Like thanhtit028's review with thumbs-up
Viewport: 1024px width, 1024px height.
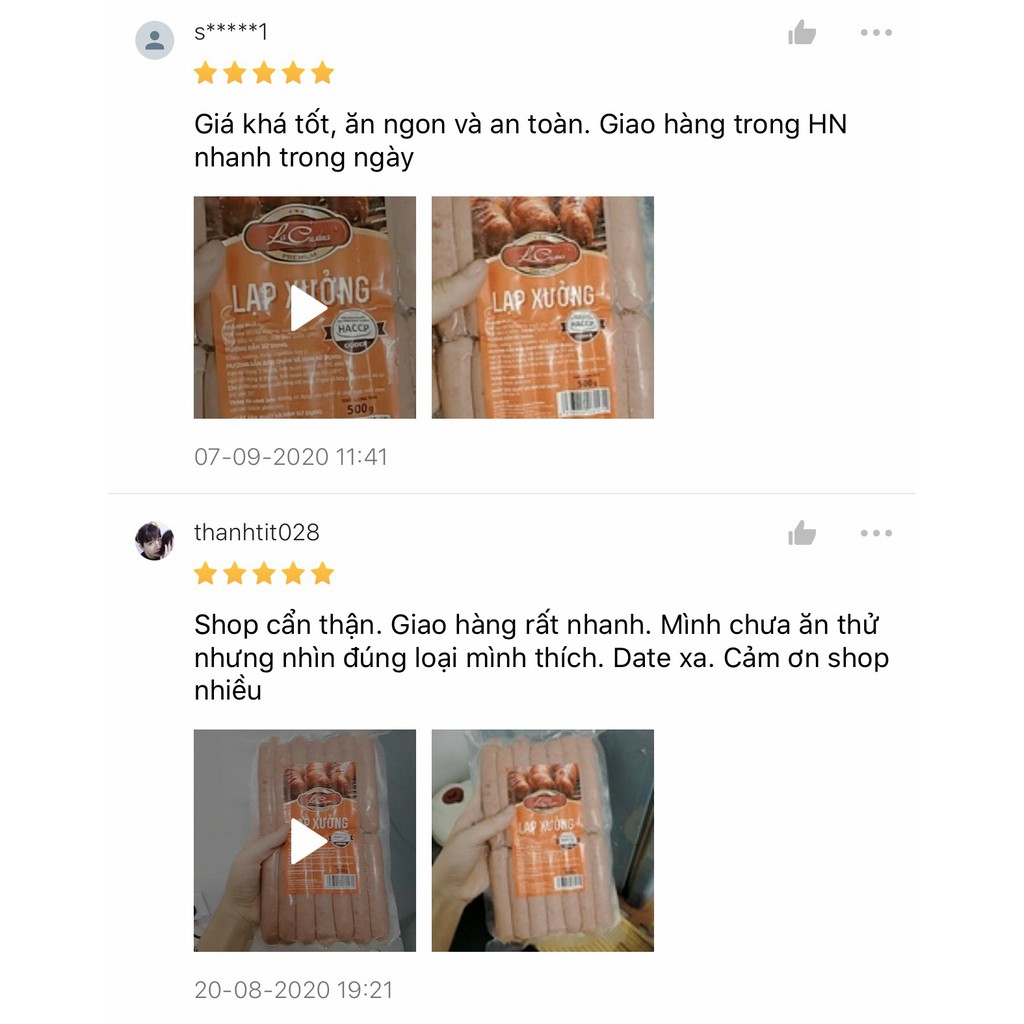[x=802, y=533]
